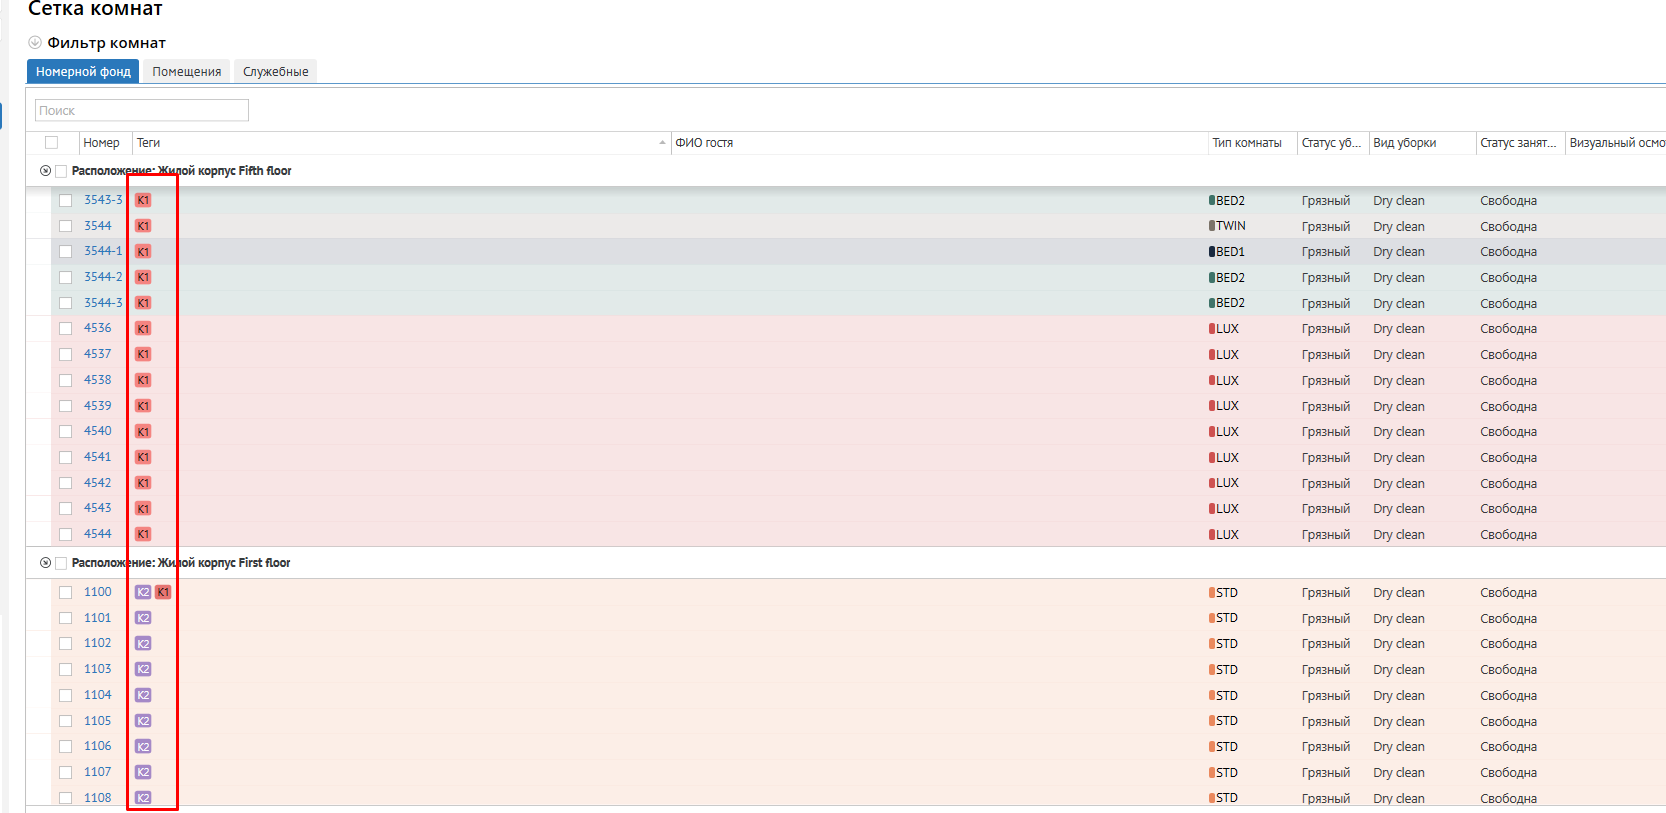The height and width of the screenshot is (813, 1666).
Task: Switch to the Помещения tab
Action: (186, 72)
